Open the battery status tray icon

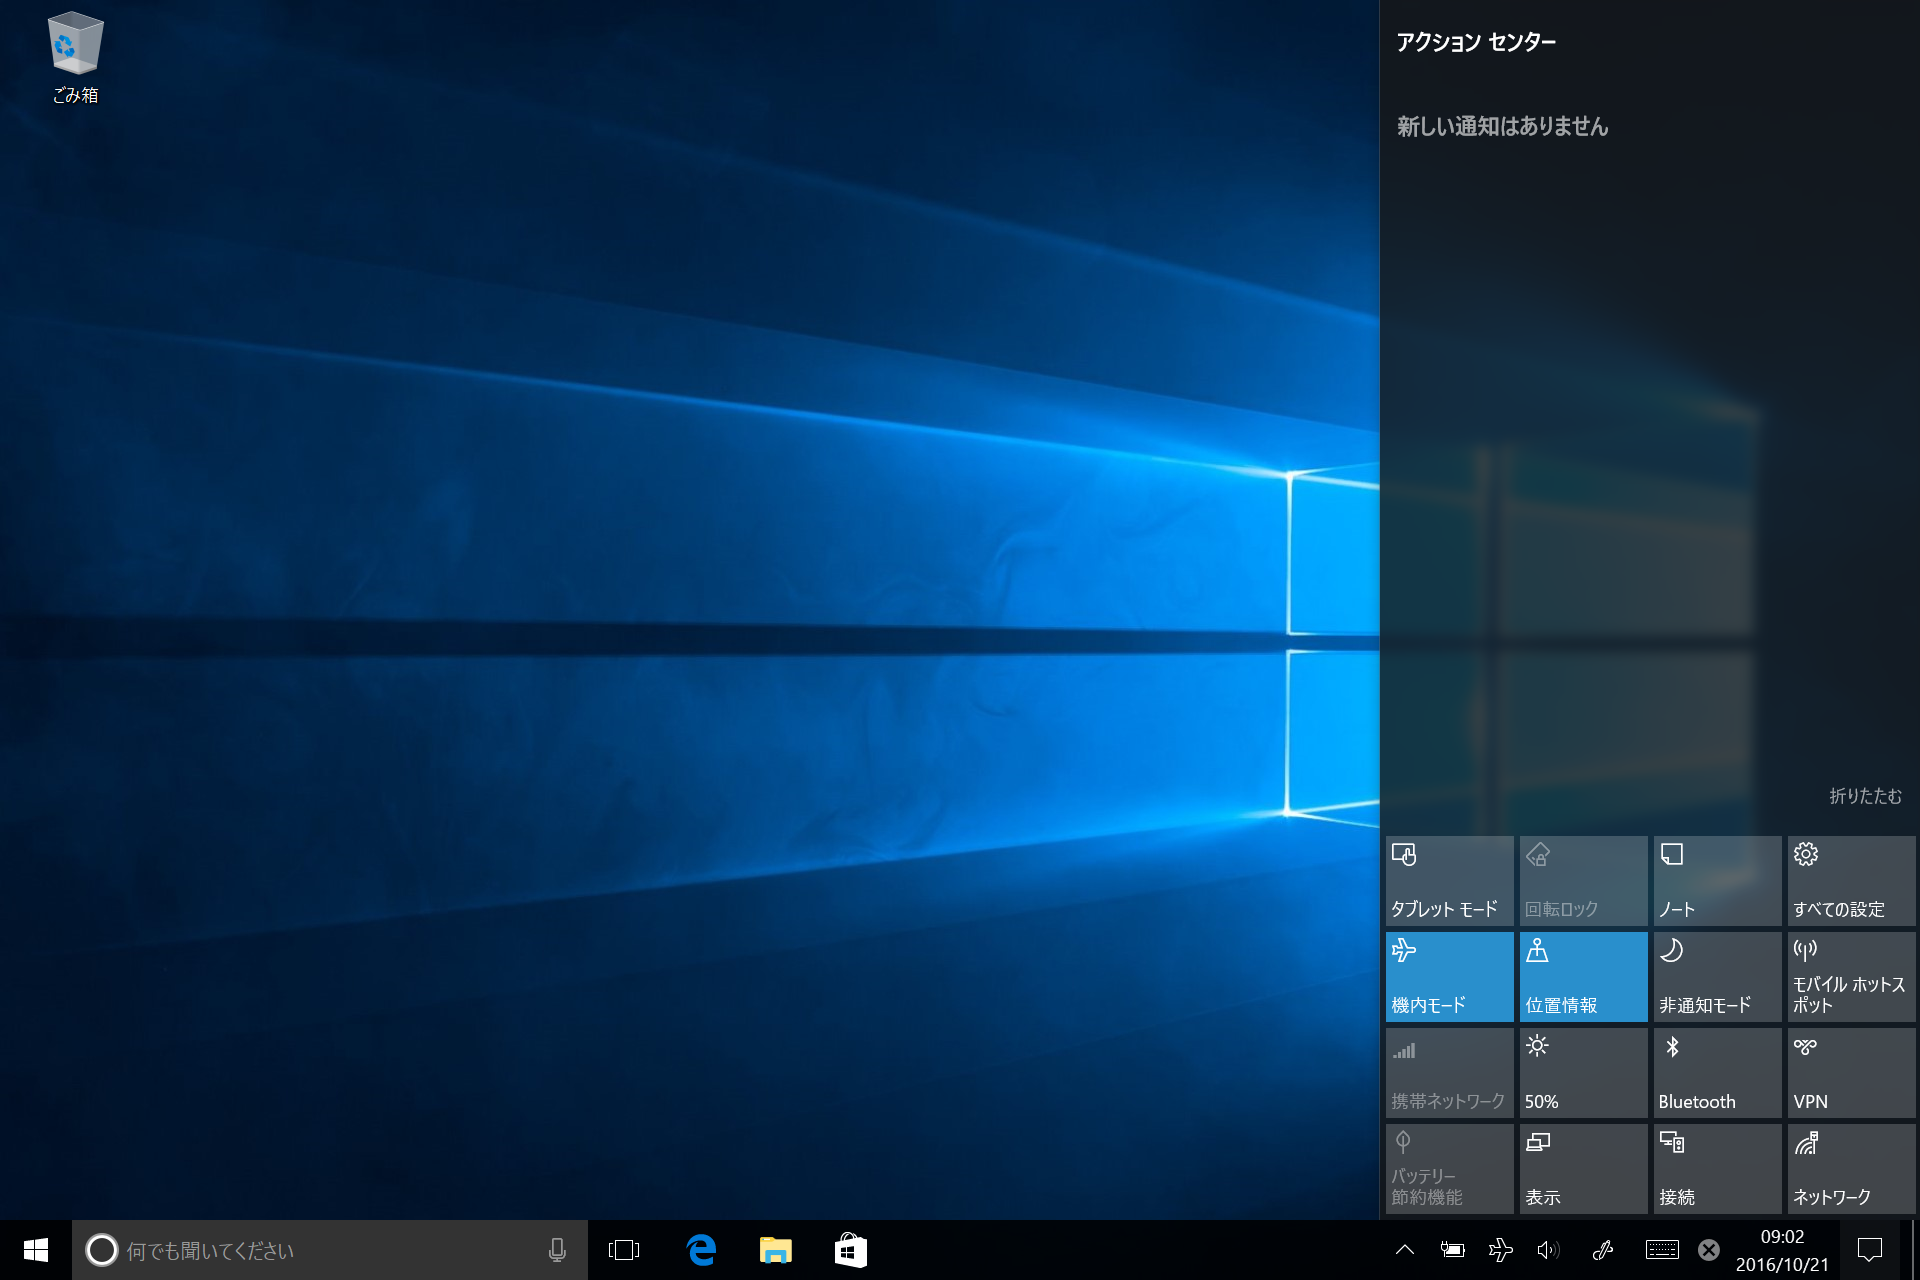pos(1452,1250)
